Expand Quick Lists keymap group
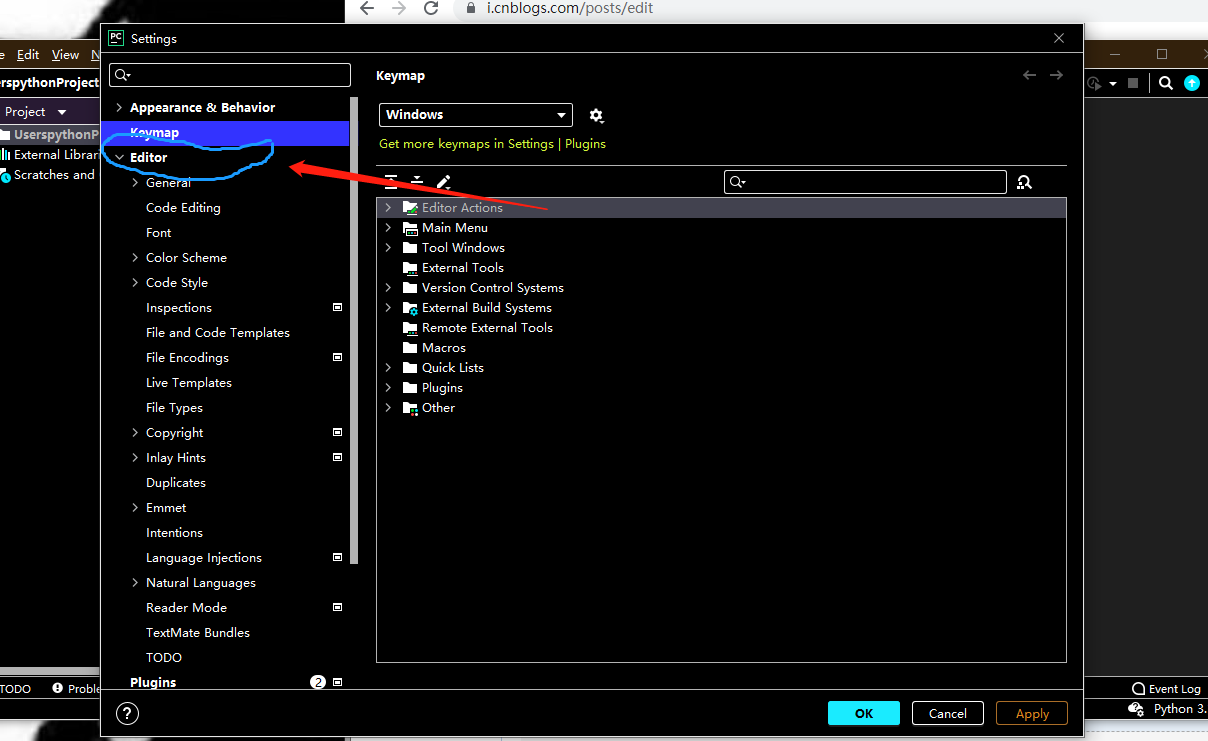 (x=388, y=367)
